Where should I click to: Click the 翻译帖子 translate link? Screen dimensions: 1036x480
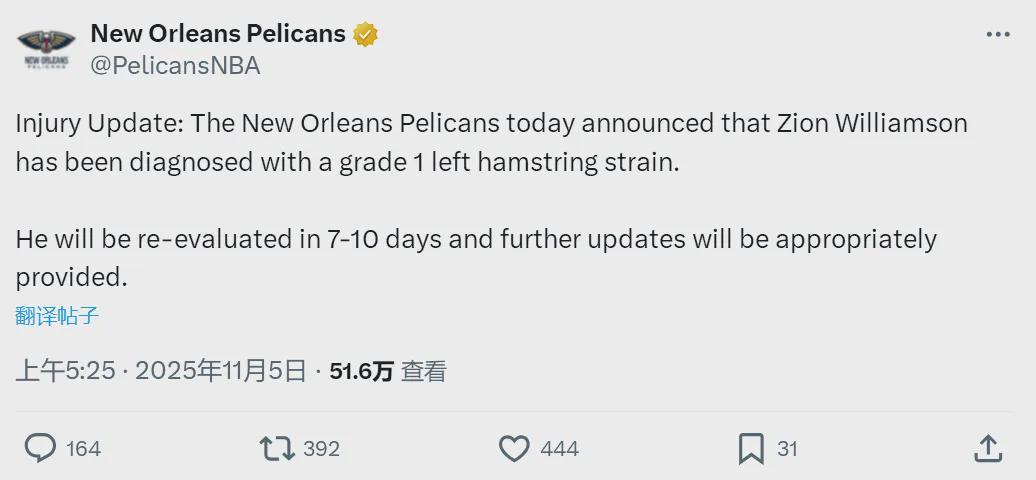(x=58, y=316)
